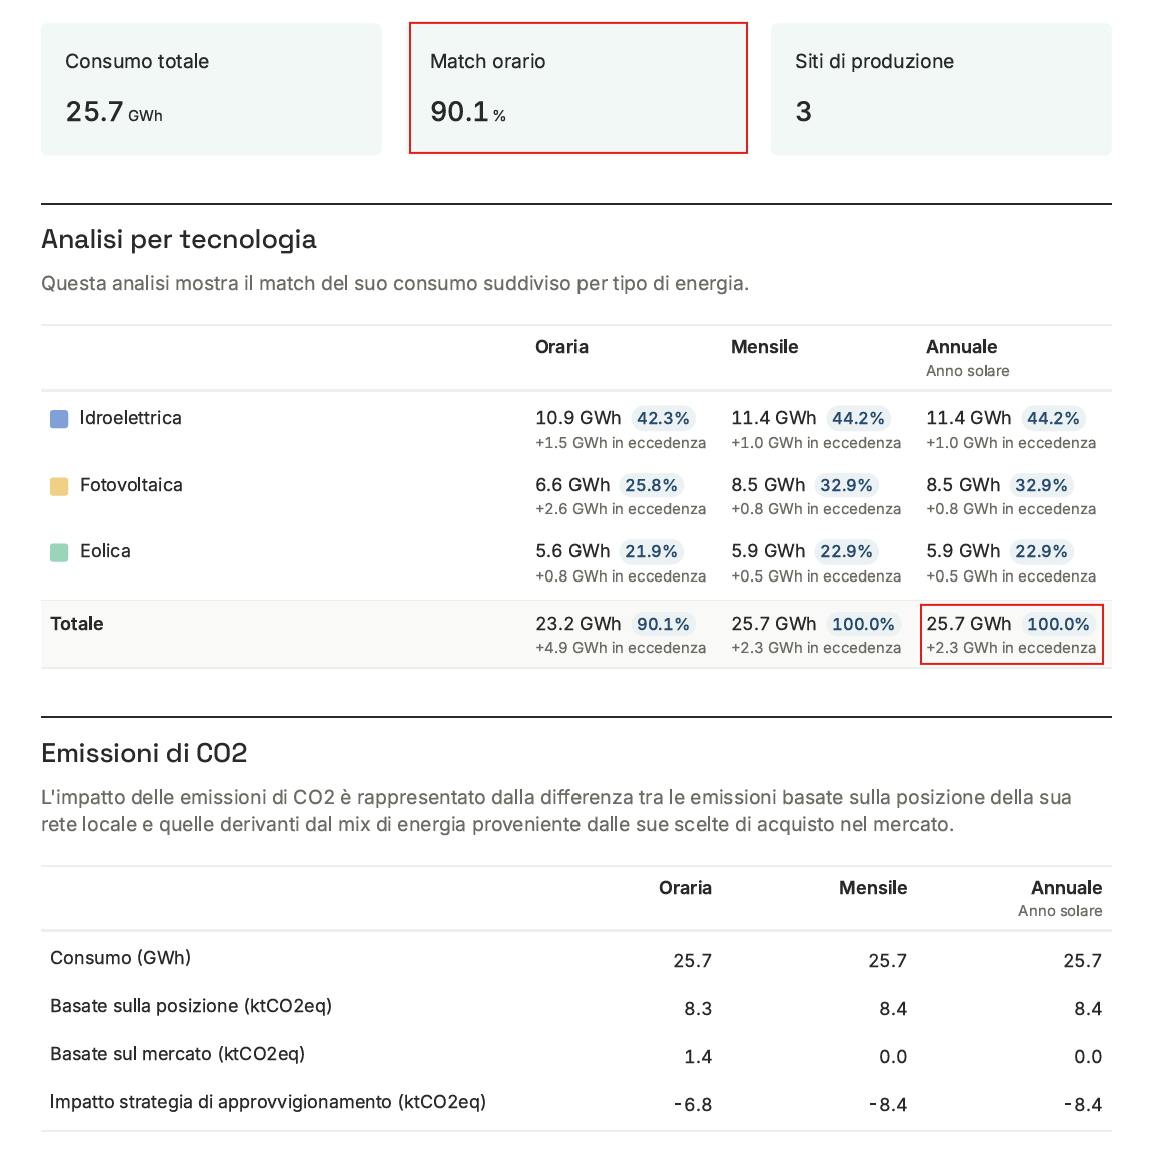Click the monthly Totale 100.0% badge

(863, 624)
